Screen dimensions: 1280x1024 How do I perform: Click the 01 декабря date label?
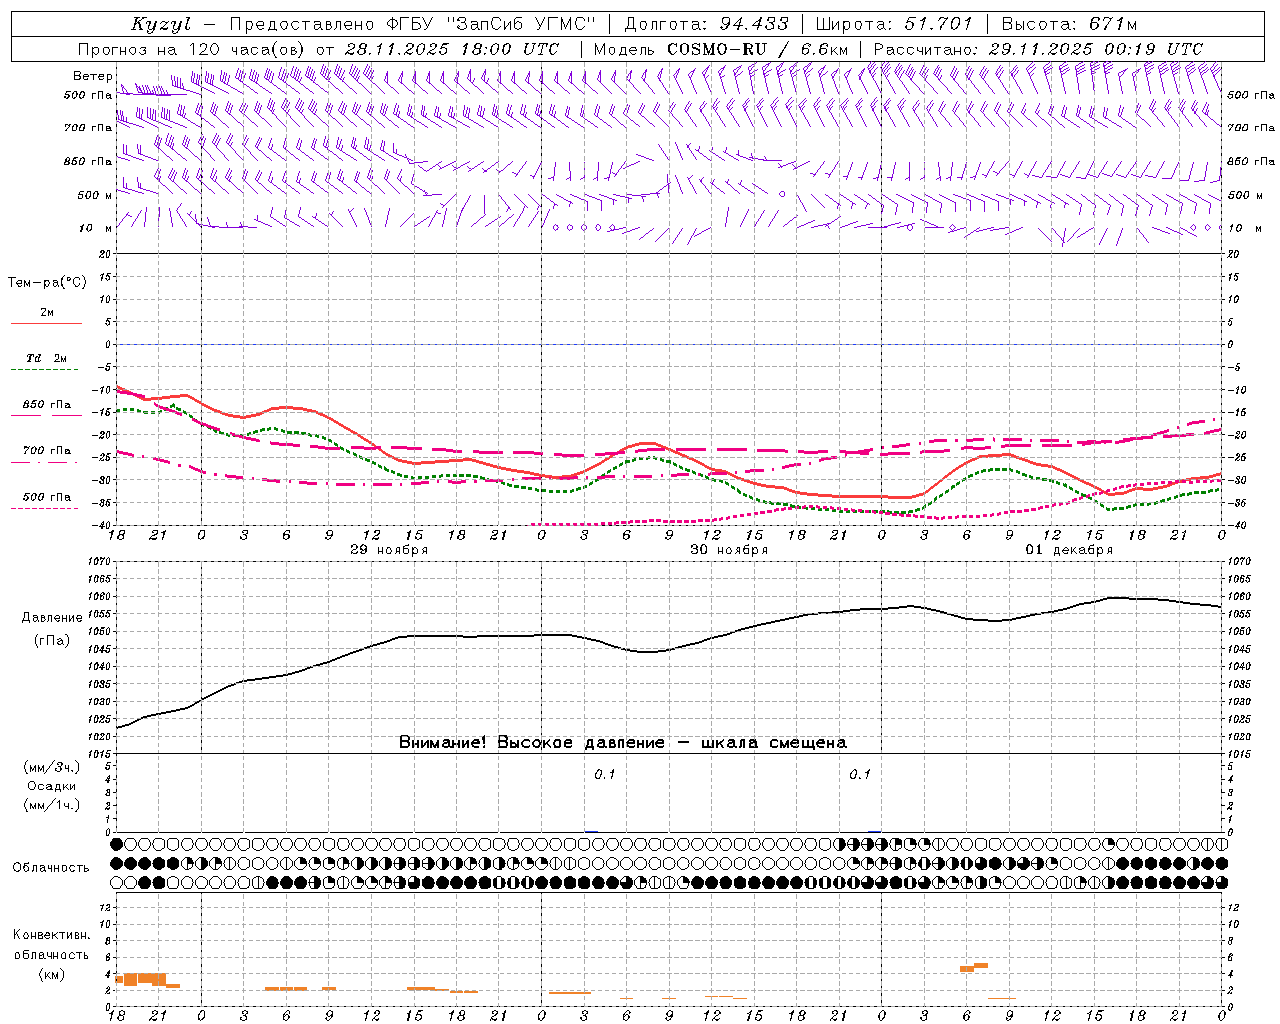tap(1069, 550)
